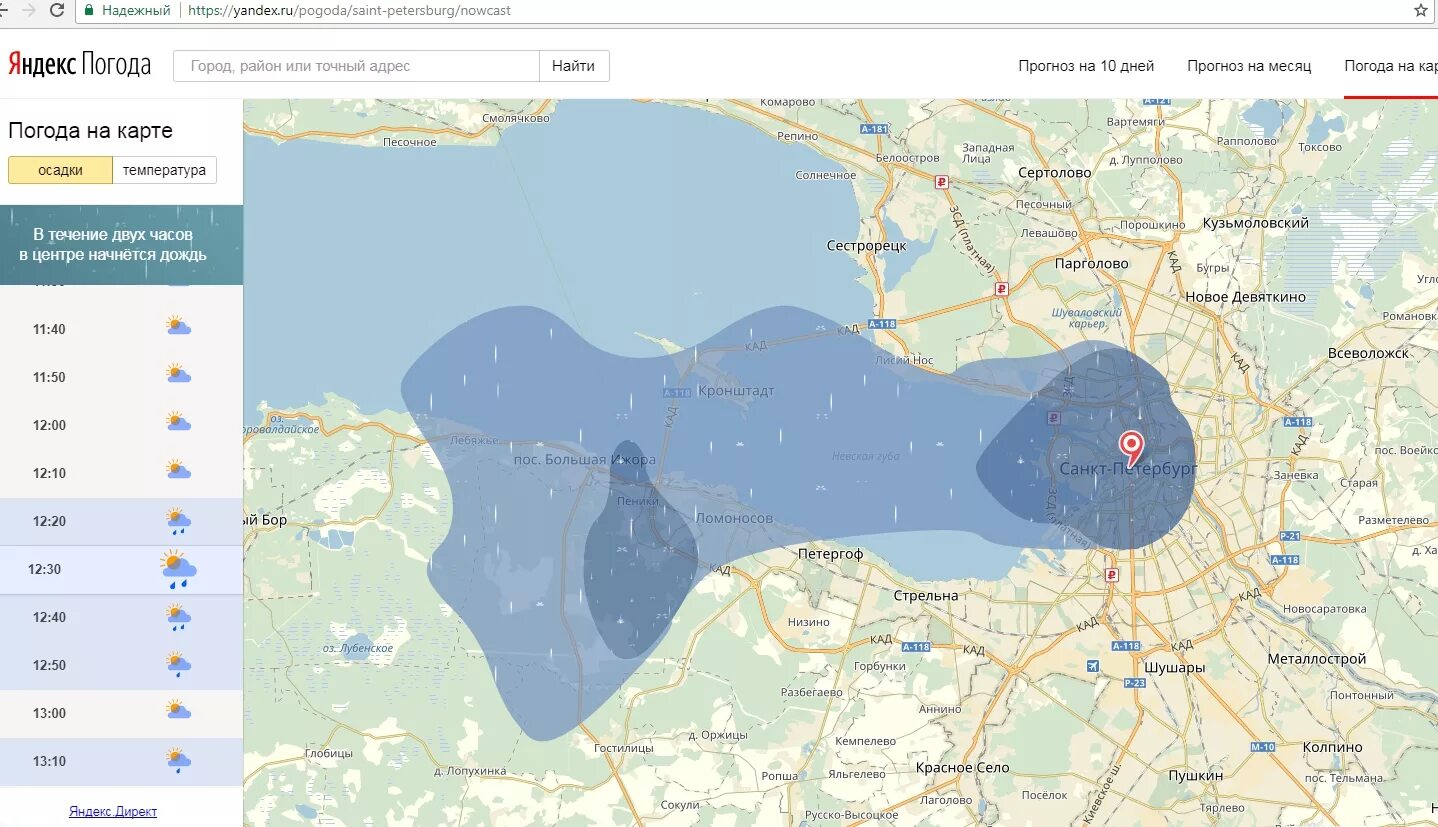Click the rain alert banner
Screen dimensions: 1438x827
(121, 245)
